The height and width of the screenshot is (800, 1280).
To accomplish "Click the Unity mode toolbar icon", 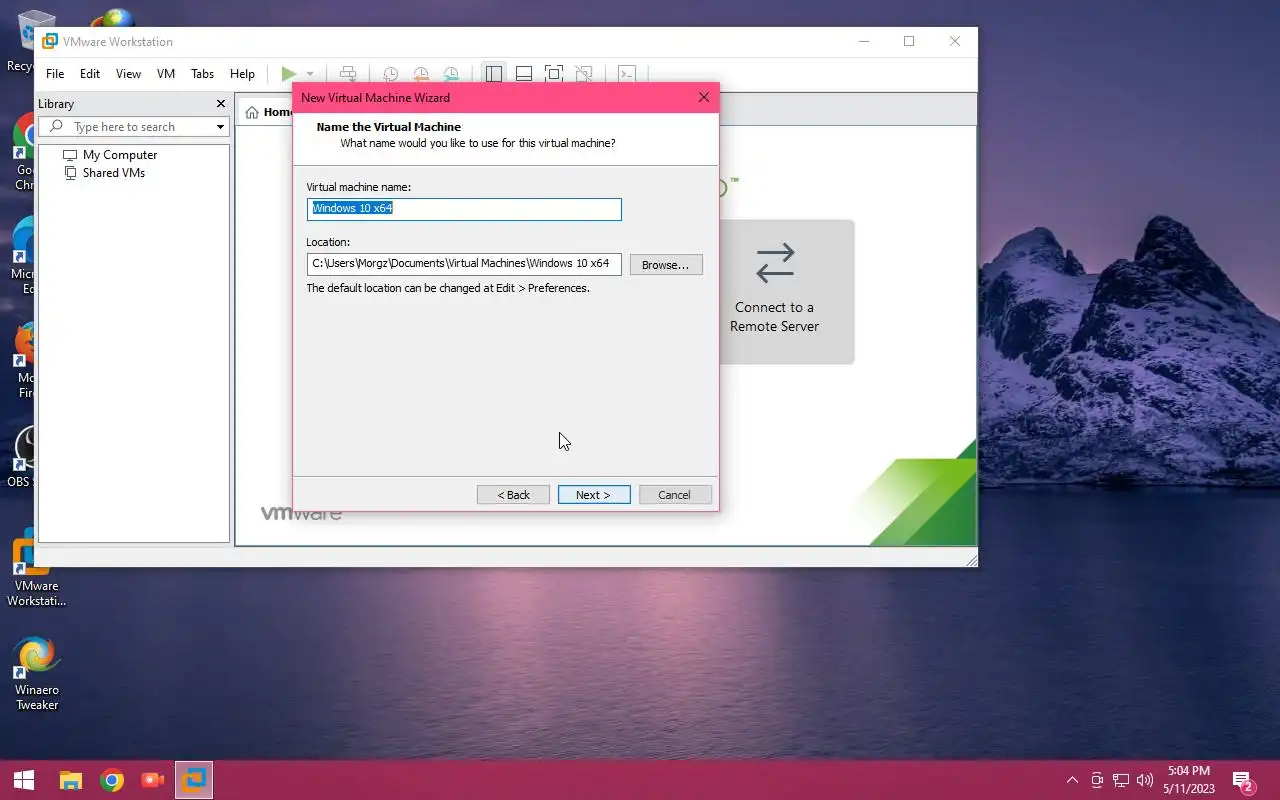I will 584,74.
